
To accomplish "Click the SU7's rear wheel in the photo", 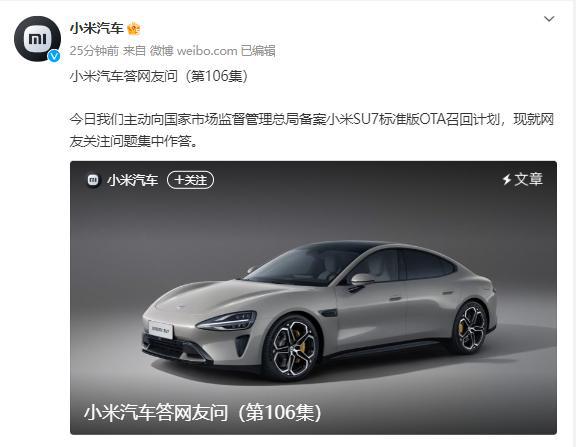I will 470,328.
